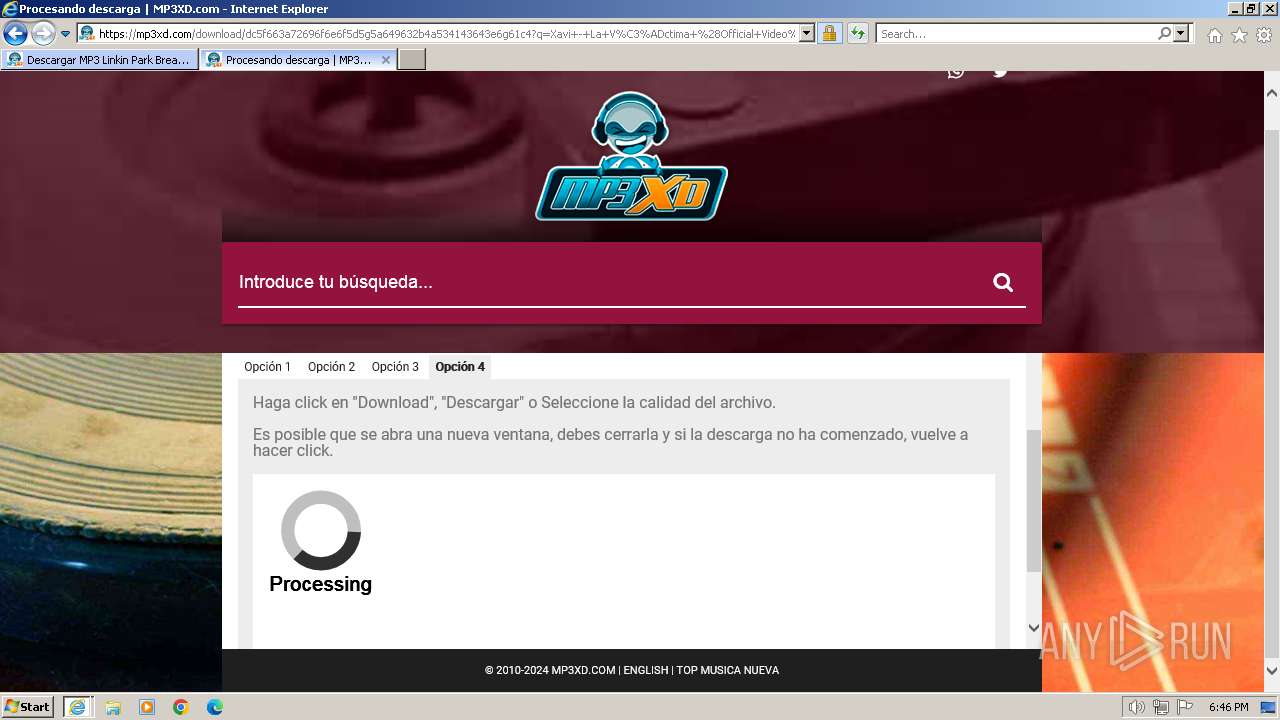This screenshot has width=1280, height=720.
Task: Select the Opción 4 tab
Action: (460, 367)
